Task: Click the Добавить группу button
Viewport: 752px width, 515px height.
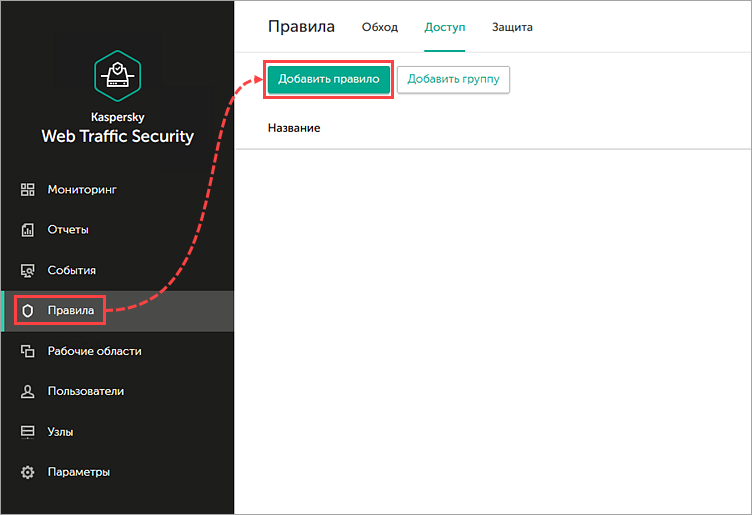Action: coord(453,79)
